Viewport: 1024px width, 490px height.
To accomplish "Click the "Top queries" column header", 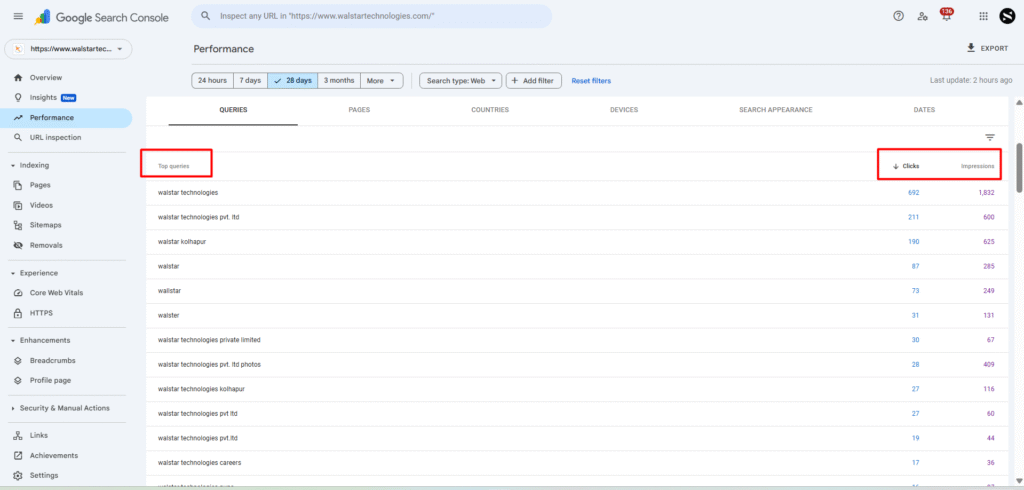I will pos(174,167).
